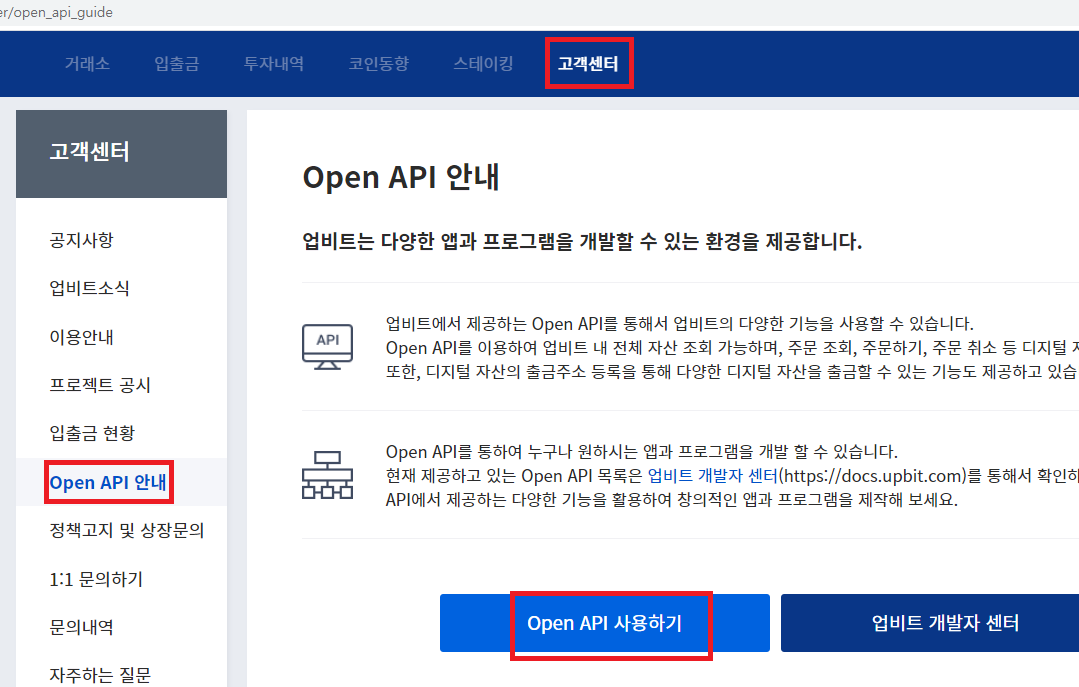Image resolution: width=1079 pixels, height=687 pixels.
Task: Open 문의내역 sidebar item
Action: pyautogui.click(x=81, y=628)
